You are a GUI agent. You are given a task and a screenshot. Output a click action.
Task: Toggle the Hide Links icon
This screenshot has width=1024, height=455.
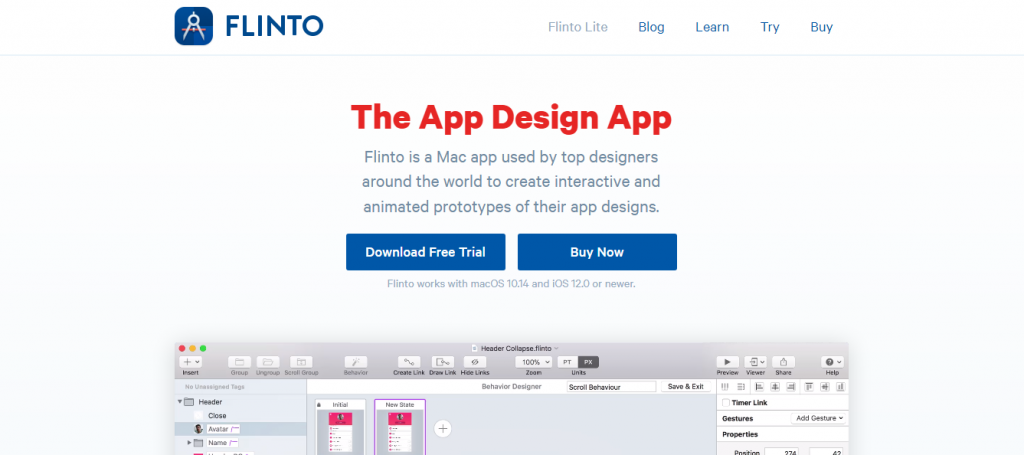click(475, 362)
